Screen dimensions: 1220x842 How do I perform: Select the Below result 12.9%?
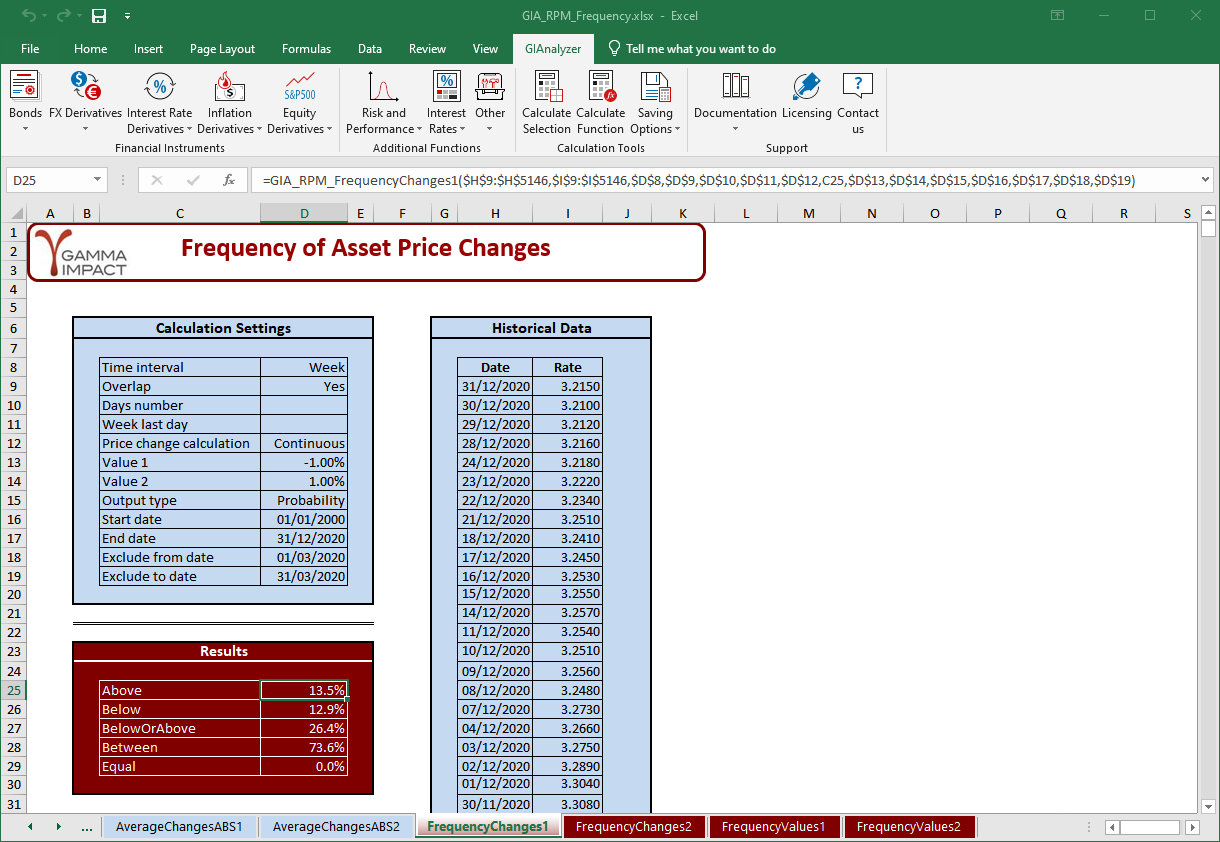tap(304, 709)
